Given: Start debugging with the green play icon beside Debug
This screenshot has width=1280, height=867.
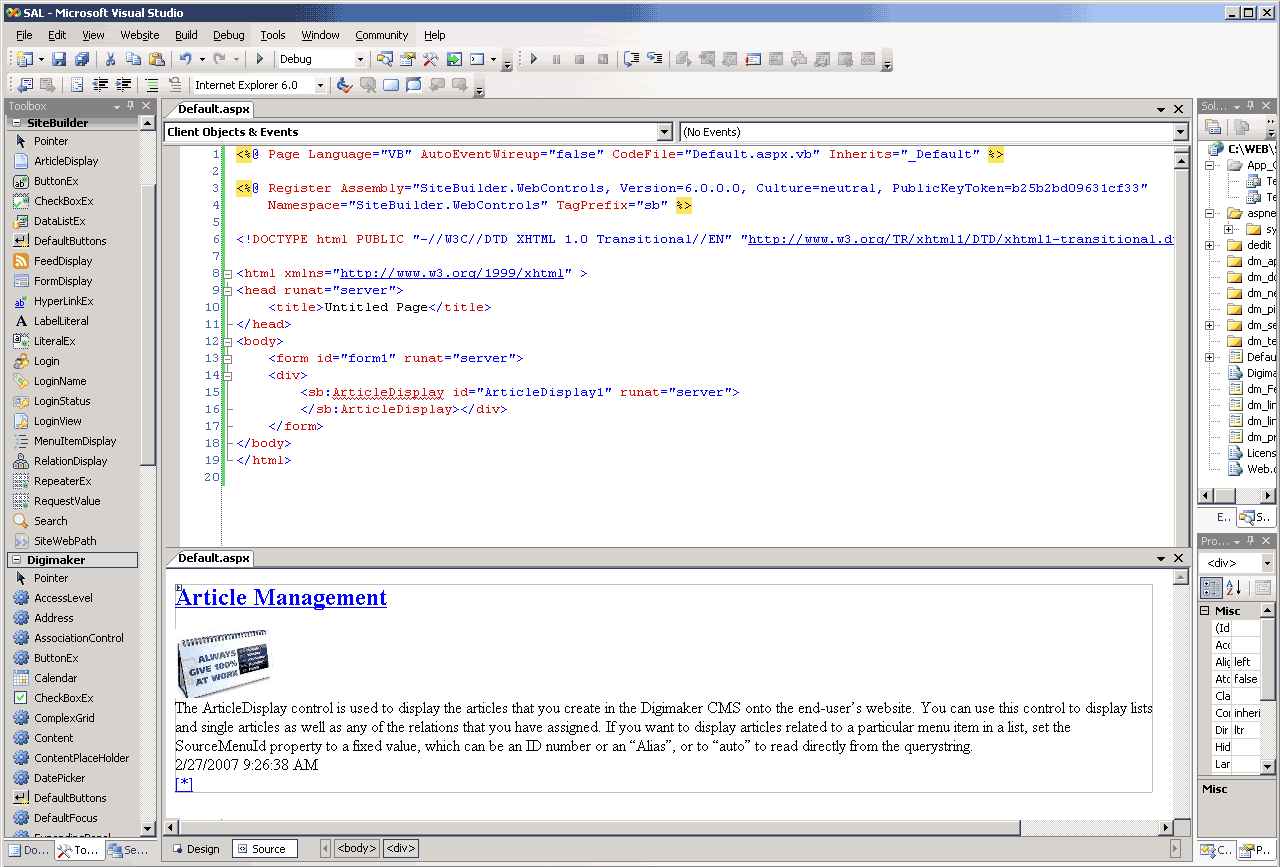Looking at the screenshot, I should click(260, 59).
